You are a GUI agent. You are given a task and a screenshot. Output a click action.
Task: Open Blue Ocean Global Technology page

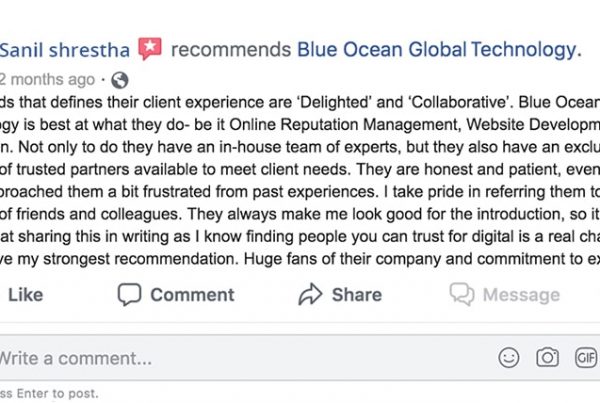pyautogui.click(x=439, y=50)
